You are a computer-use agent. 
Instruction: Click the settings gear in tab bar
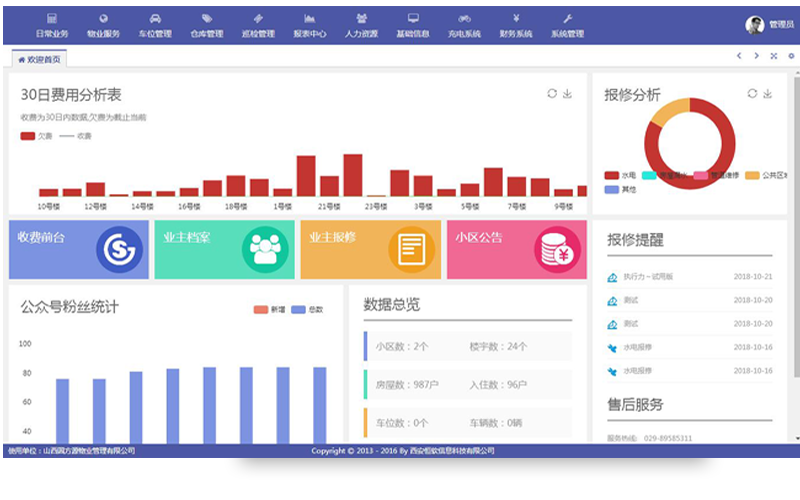[790, 56]
